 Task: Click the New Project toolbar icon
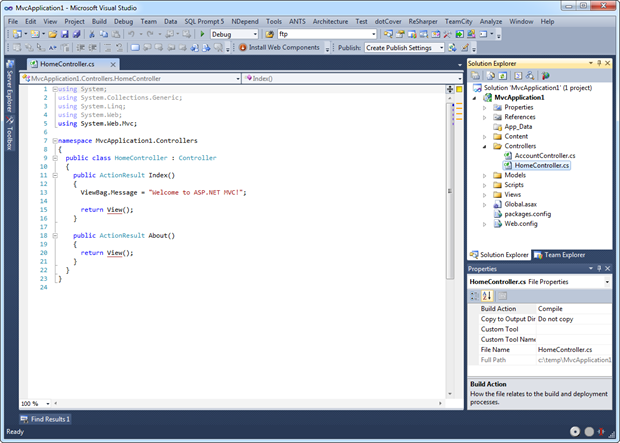(17, 34)
